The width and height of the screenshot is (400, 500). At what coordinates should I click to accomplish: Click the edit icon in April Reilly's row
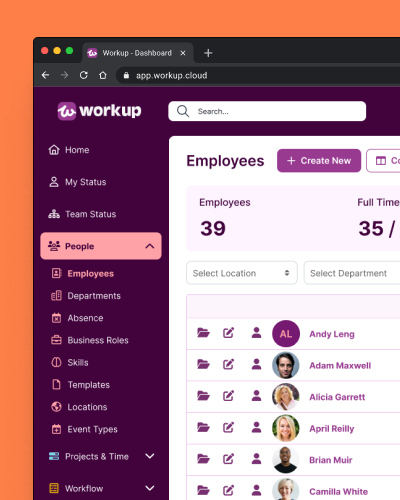pyautogui.click(x=228, y=427)
